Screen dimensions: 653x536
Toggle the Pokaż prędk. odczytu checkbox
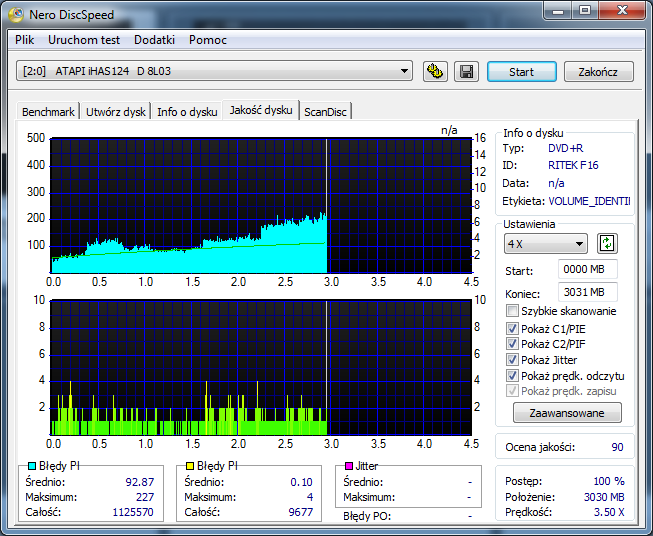coord(512,375)
